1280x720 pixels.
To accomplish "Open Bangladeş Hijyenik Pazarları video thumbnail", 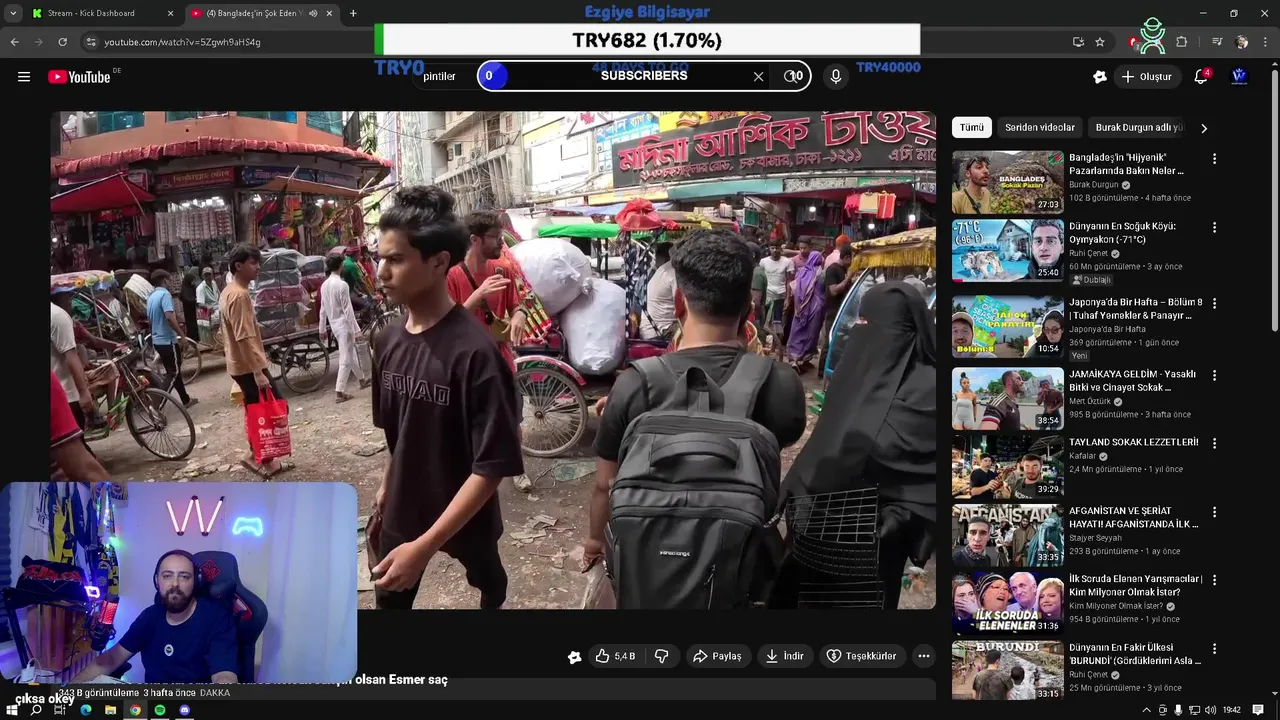I will click(x=1007, y=182).
